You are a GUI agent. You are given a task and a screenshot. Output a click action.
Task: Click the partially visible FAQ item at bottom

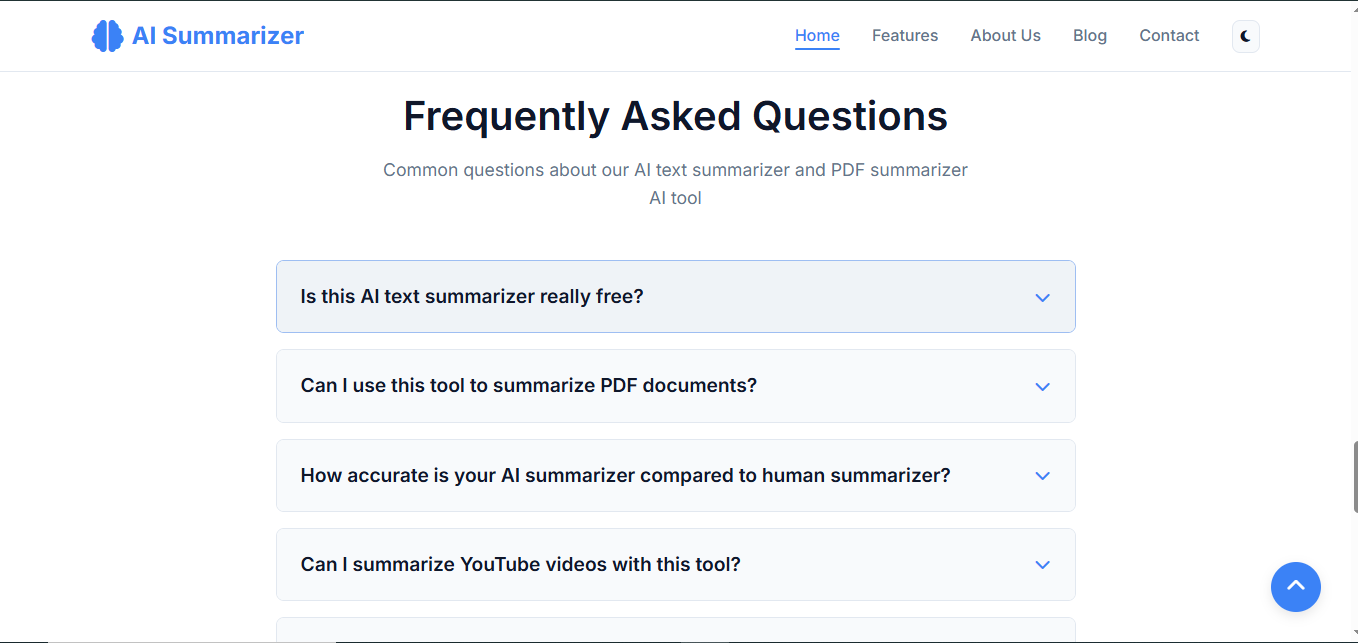pyautogui.click(x=675, y=630)
